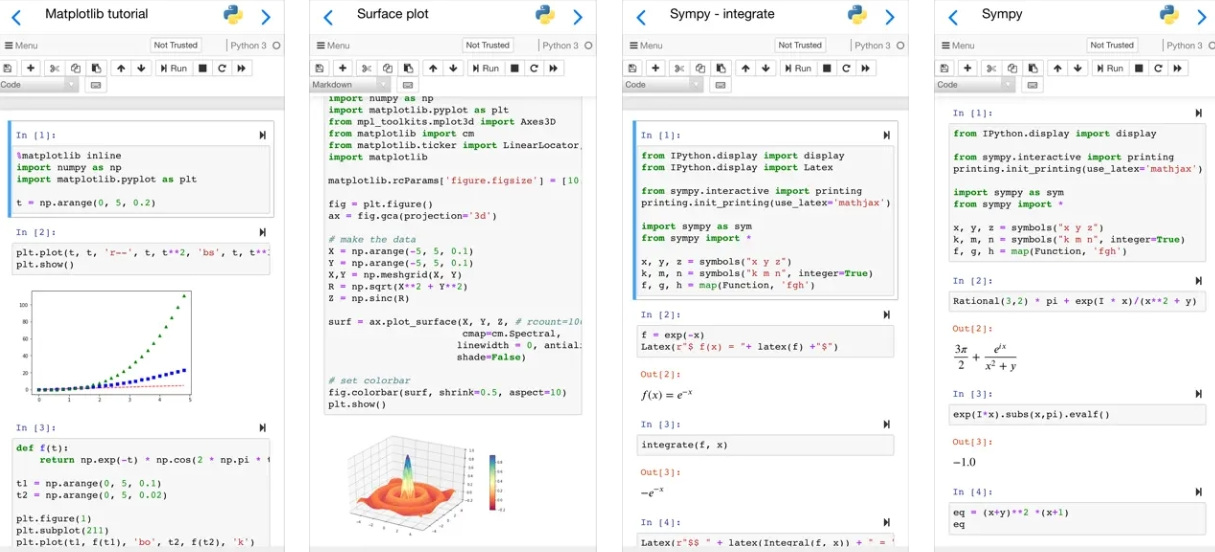Open keyboard command palette in Surface plot

coord(408,85)
